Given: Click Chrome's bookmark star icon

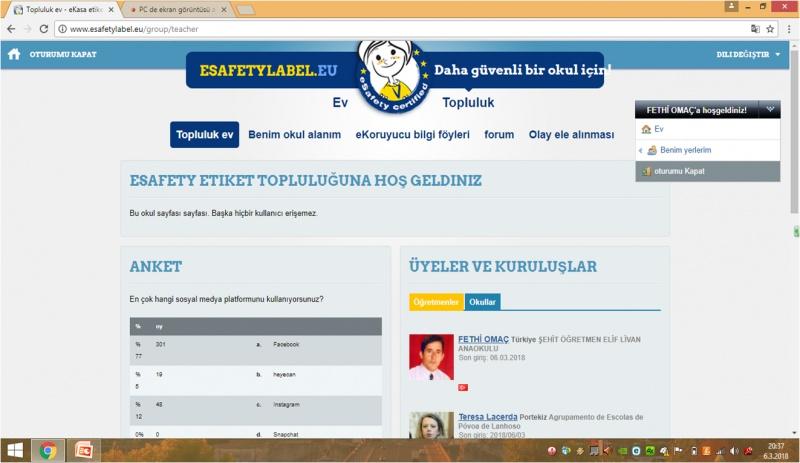Looking at the screenshot, I should [x=770, y=29].
